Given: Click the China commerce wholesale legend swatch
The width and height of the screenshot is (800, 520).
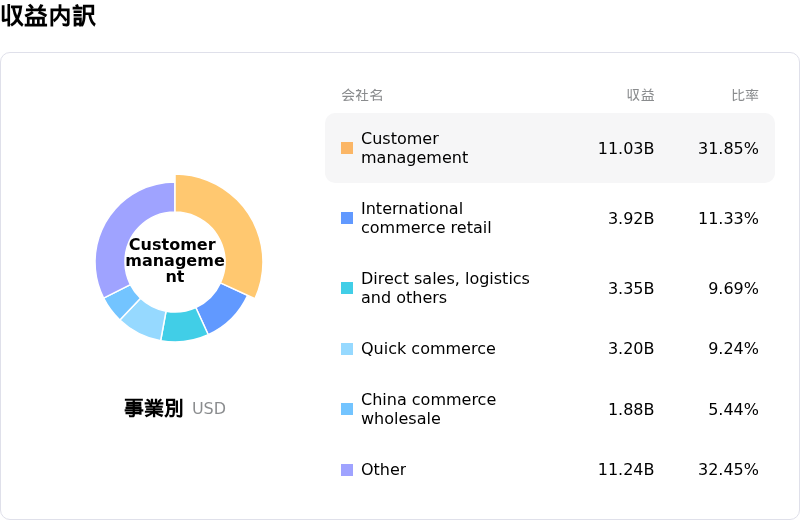Looking at the screenshot, I should point(347,409).
